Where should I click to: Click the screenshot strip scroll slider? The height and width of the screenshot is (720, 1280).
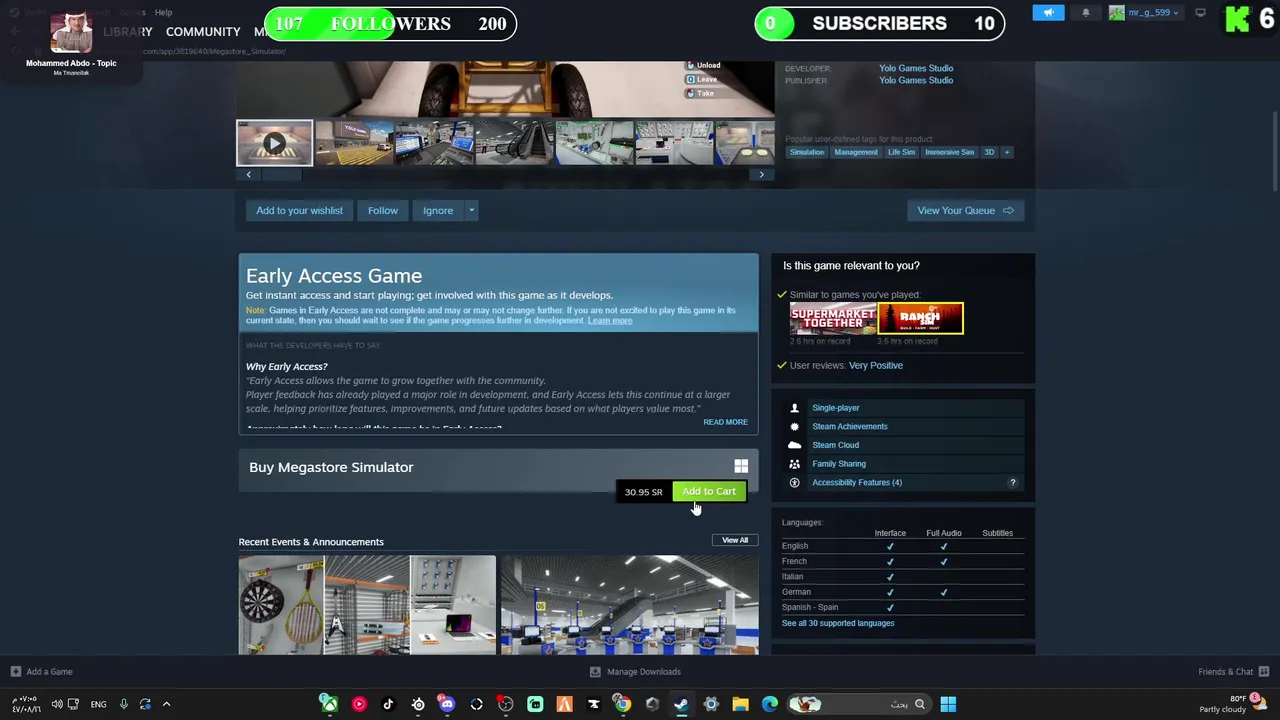(281, 175)
